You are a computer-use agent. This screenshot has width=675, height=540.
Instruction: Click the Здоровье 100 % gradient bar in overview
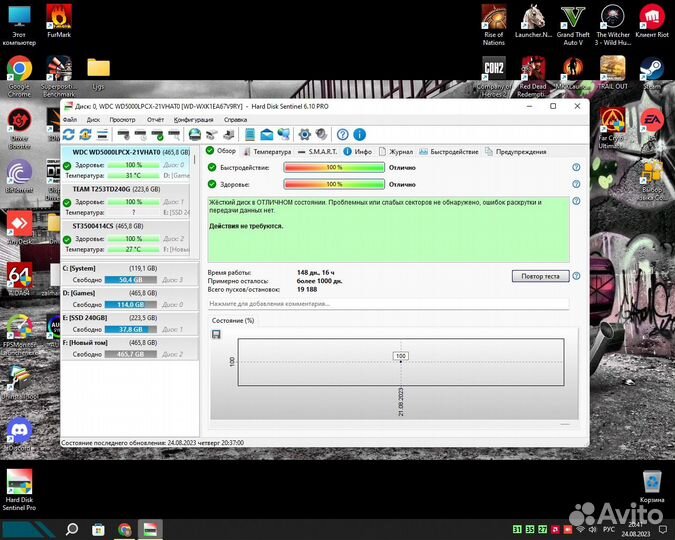[x=334, y=184]
